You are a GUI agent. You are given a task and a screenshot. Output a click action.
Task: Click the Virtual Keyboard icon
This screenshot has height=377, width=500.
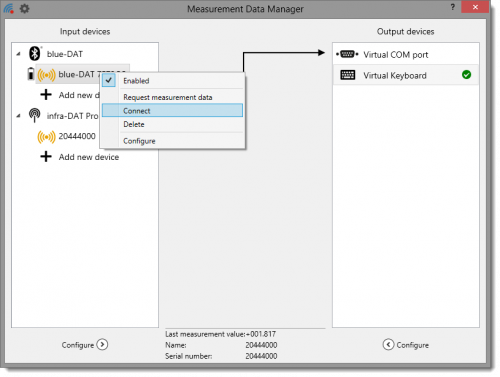[348, 75]
